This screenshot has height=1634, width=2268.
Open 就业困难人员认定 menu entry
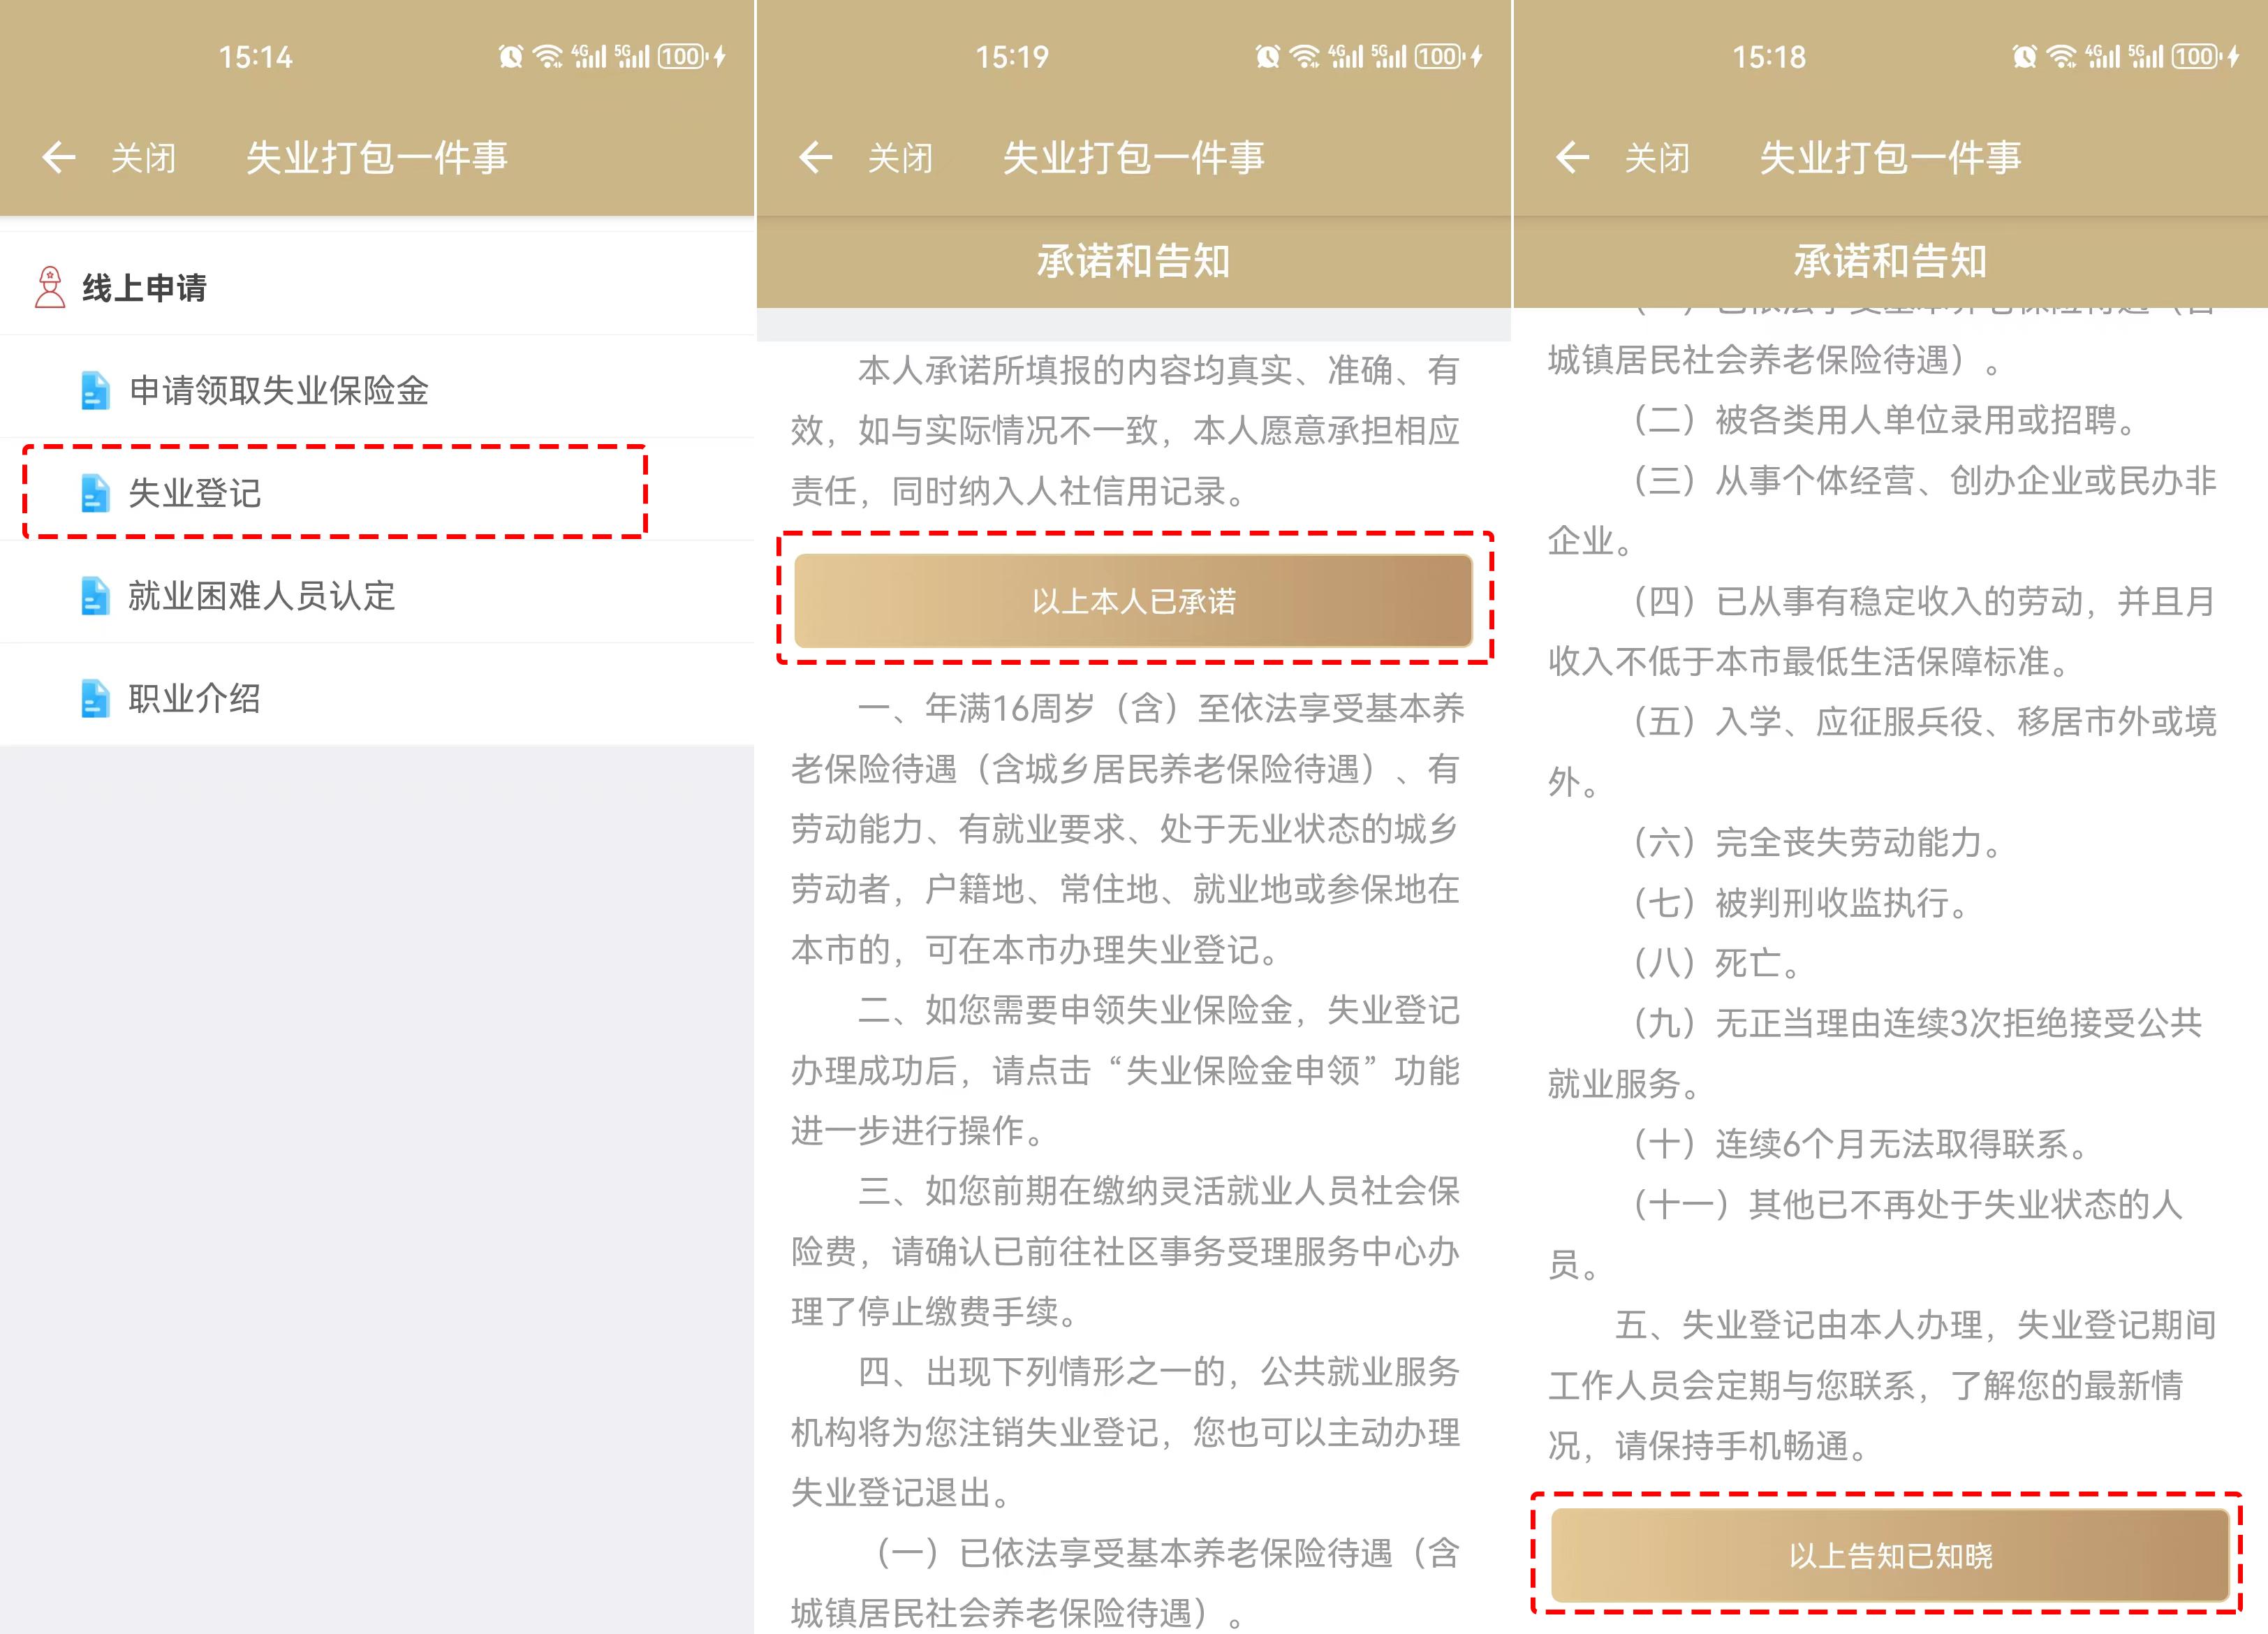pyautogui.click(x=261, y=596)
